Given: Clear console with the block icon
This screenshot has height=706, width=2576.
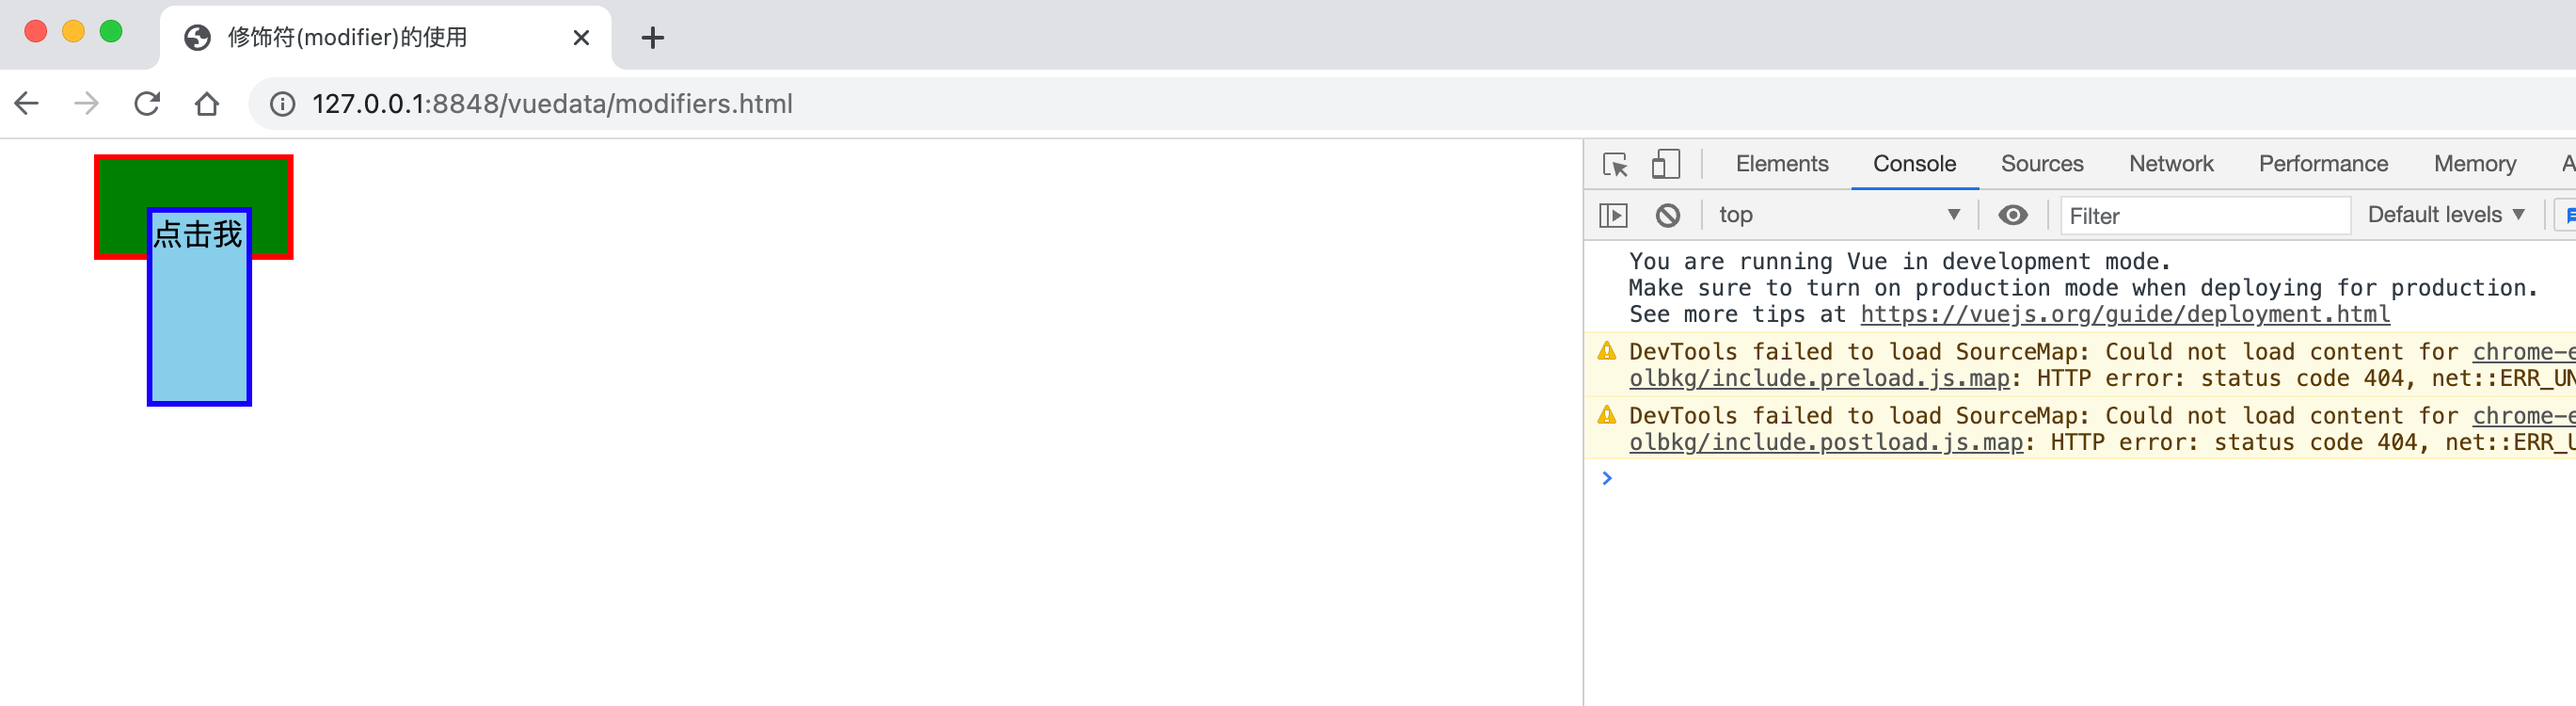Looking at the screenshot, I should [1667, 215].
